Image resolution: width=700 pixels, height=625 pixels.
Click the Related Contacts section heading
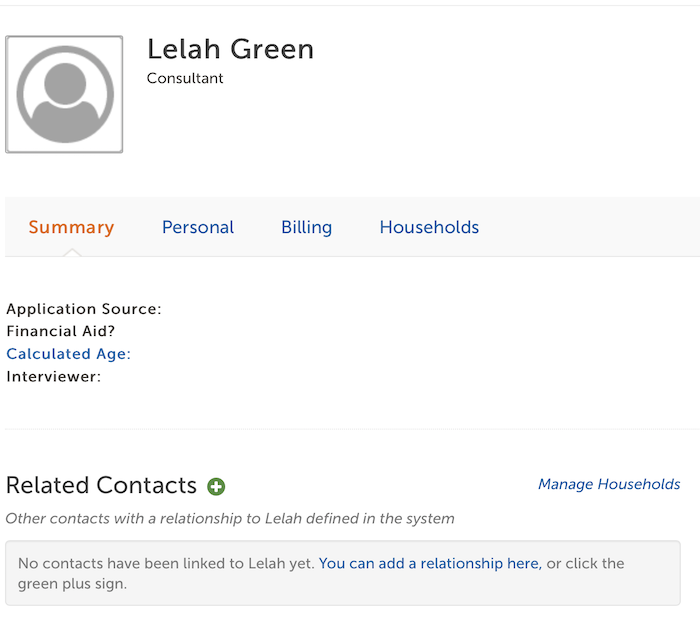(101, 485)
